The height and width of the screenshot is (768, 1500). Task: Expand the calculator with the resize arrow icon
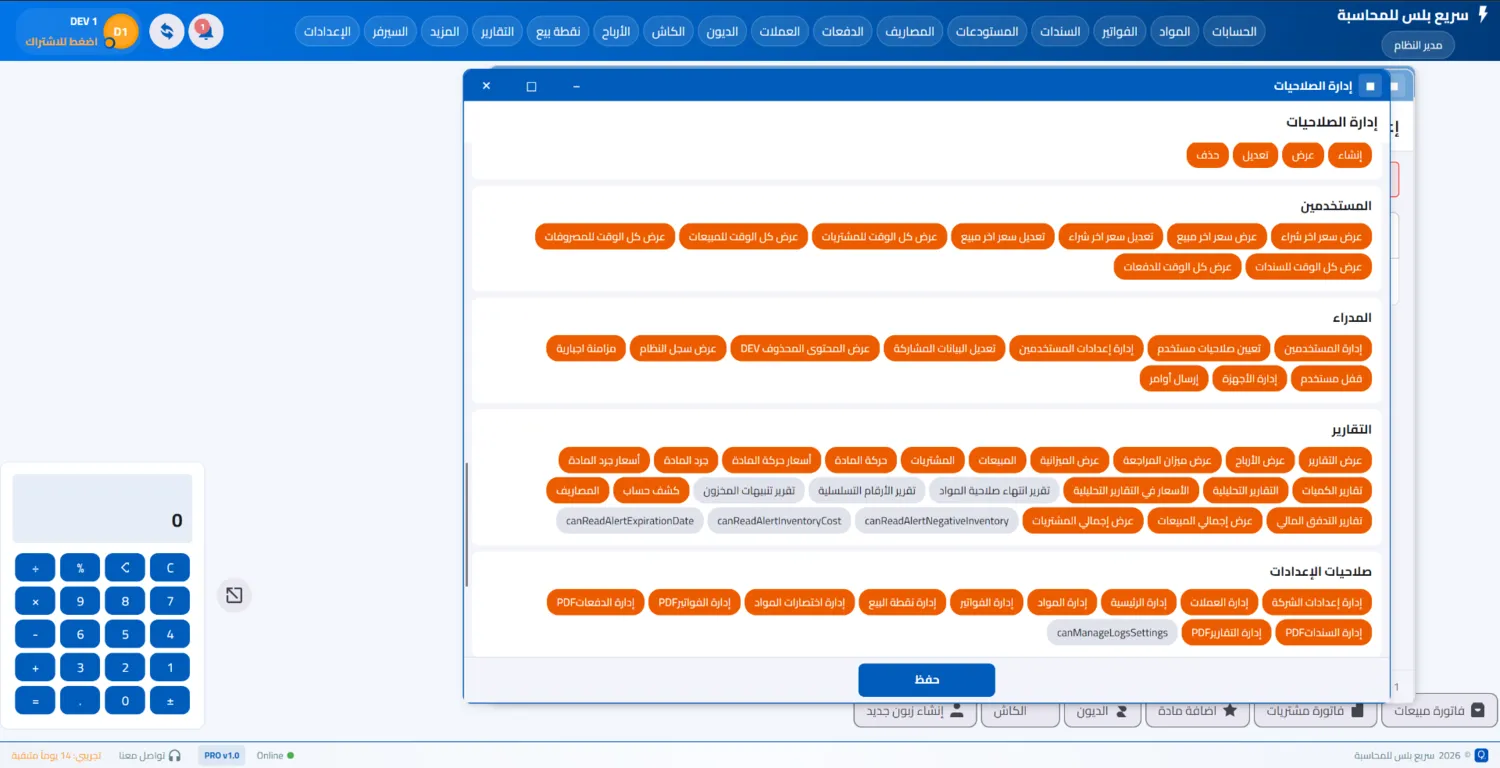[x=234, y=596]
